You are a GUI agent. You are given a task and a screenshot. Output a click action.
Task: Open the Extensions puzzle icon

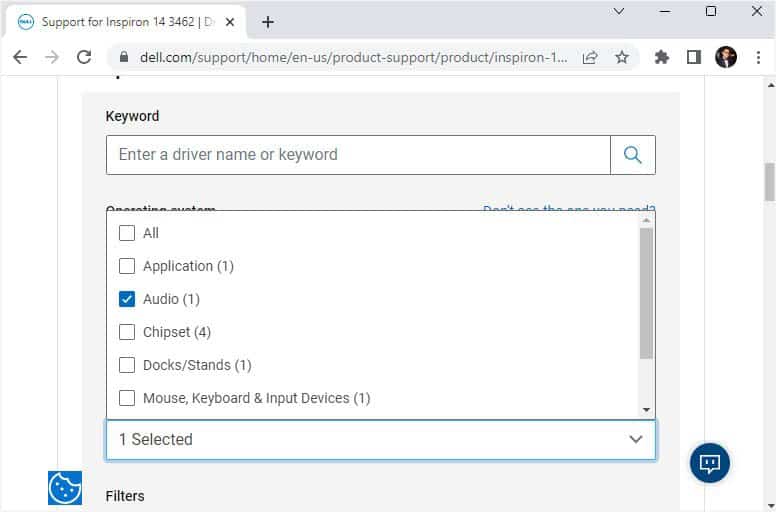click(662, 57)
